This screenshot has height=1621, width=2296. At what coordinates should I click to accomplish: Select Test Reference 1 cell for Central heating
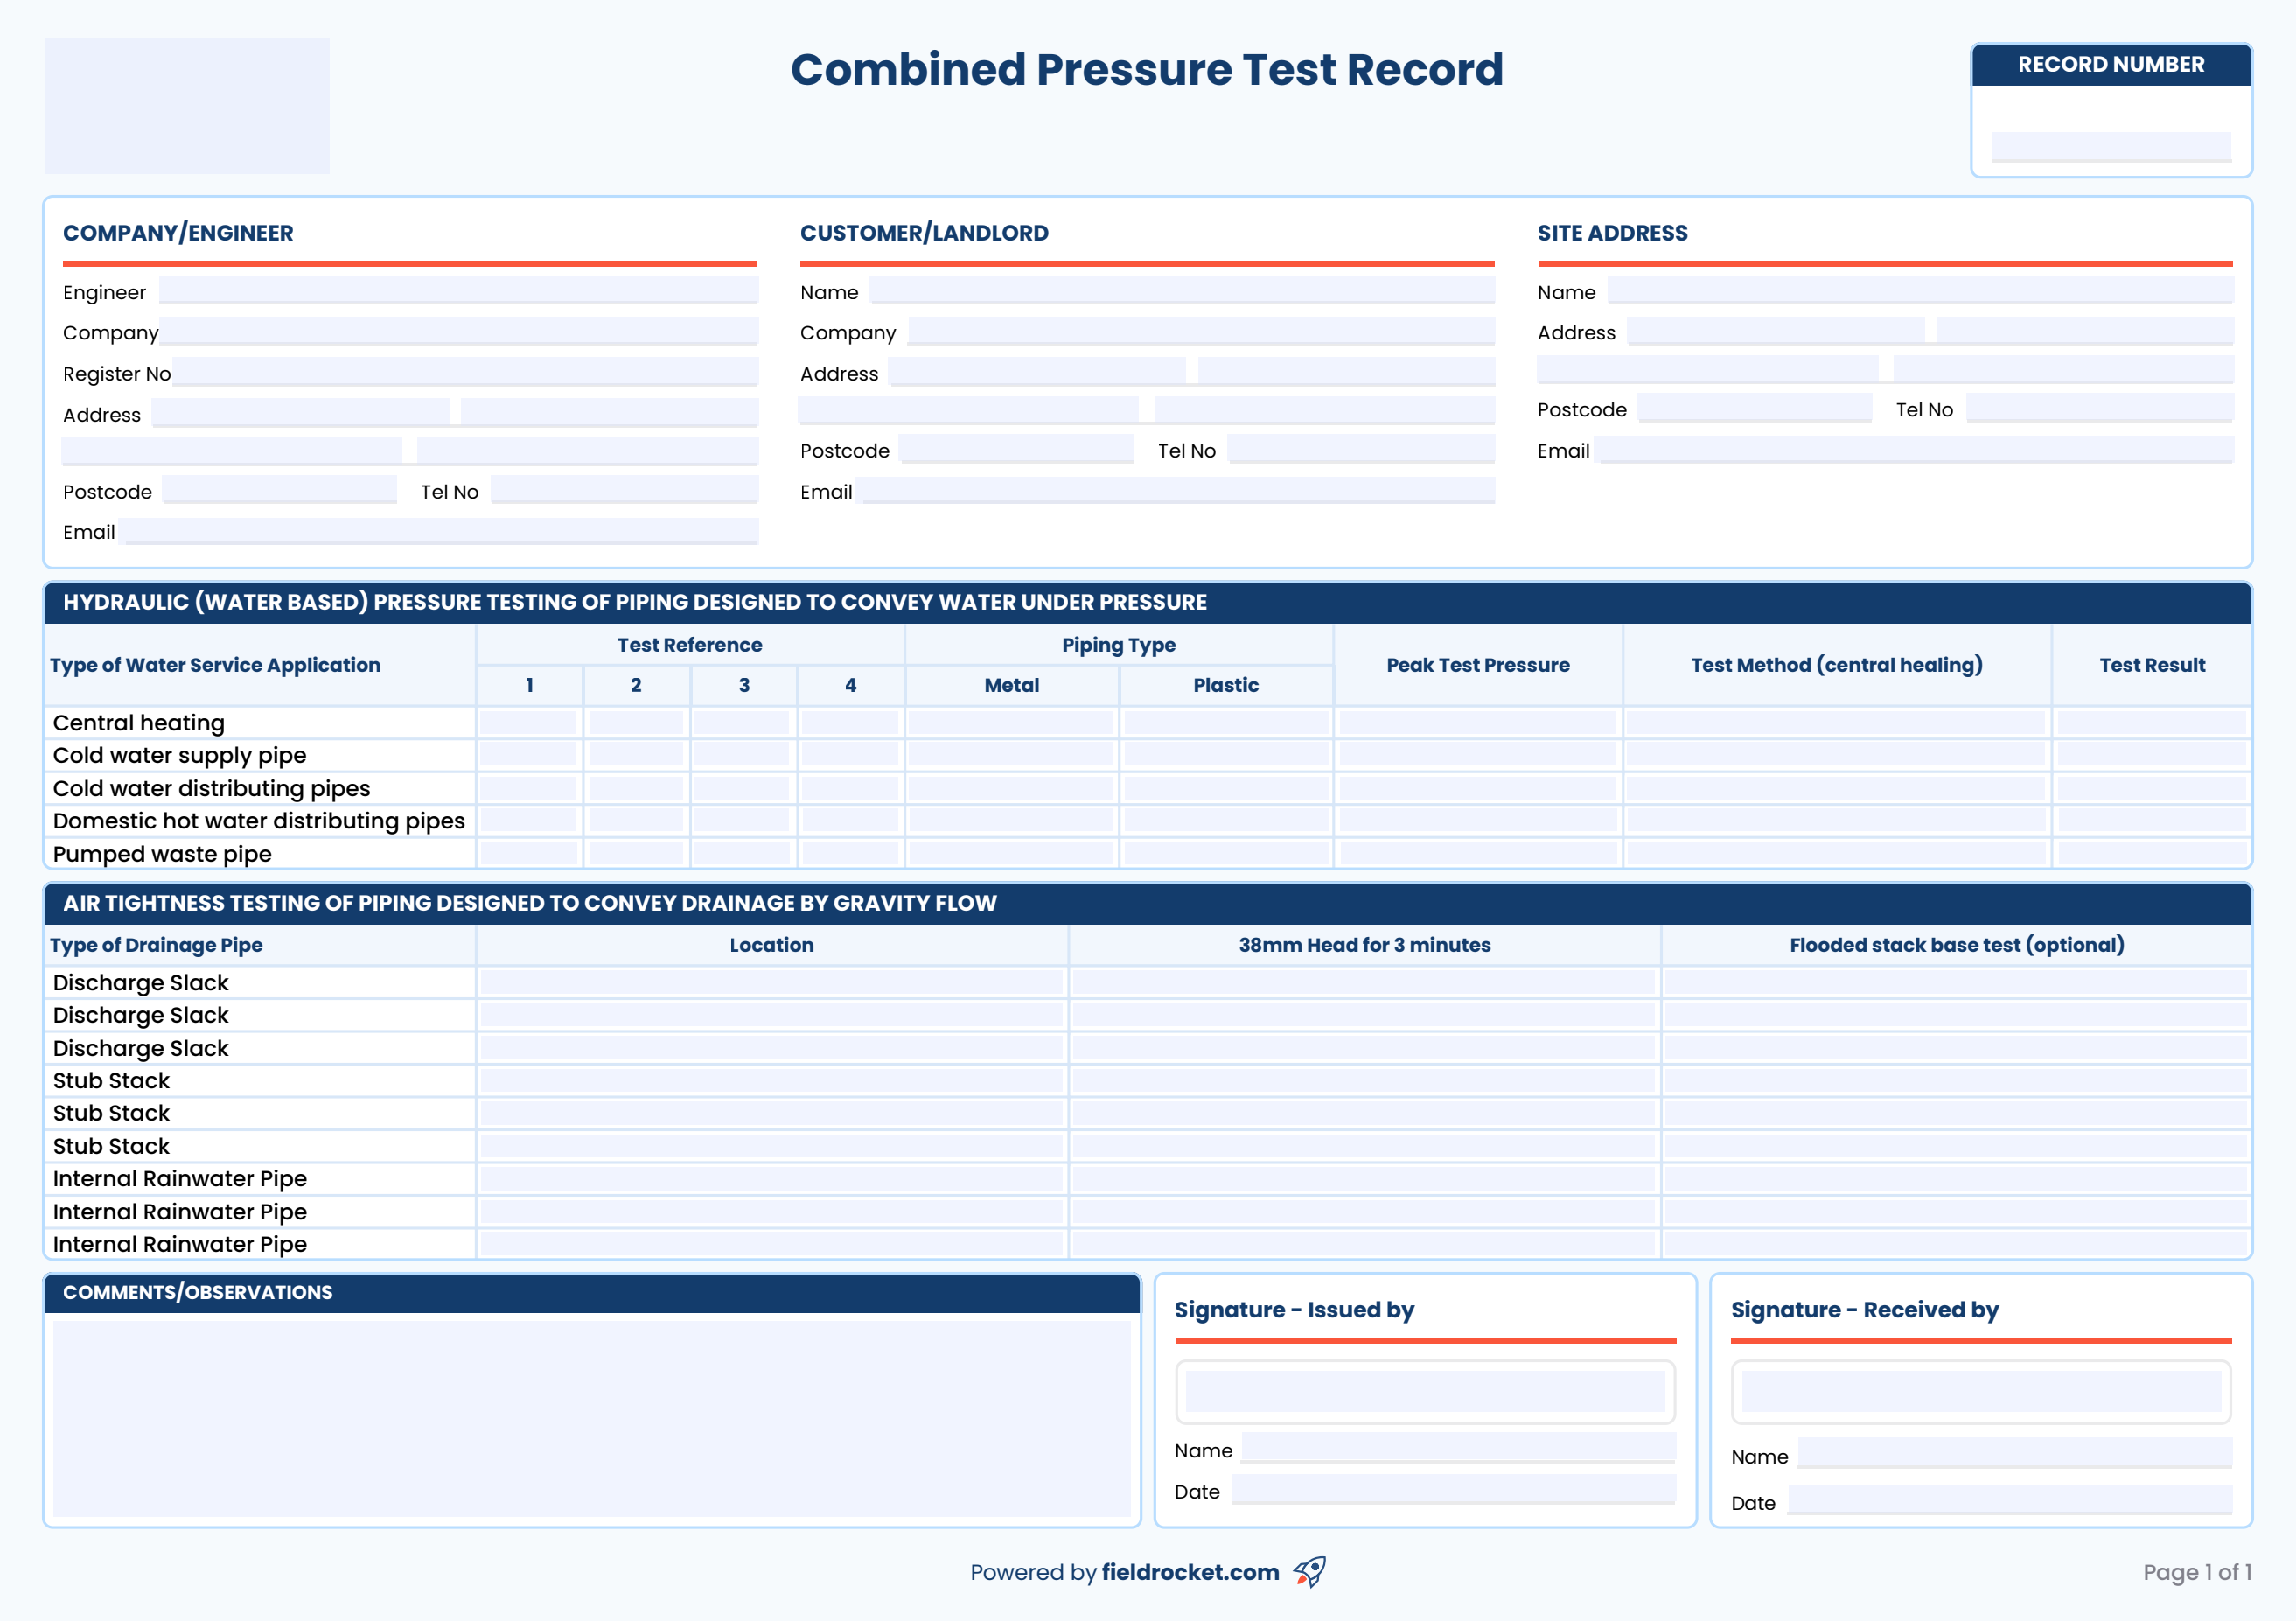528,722
